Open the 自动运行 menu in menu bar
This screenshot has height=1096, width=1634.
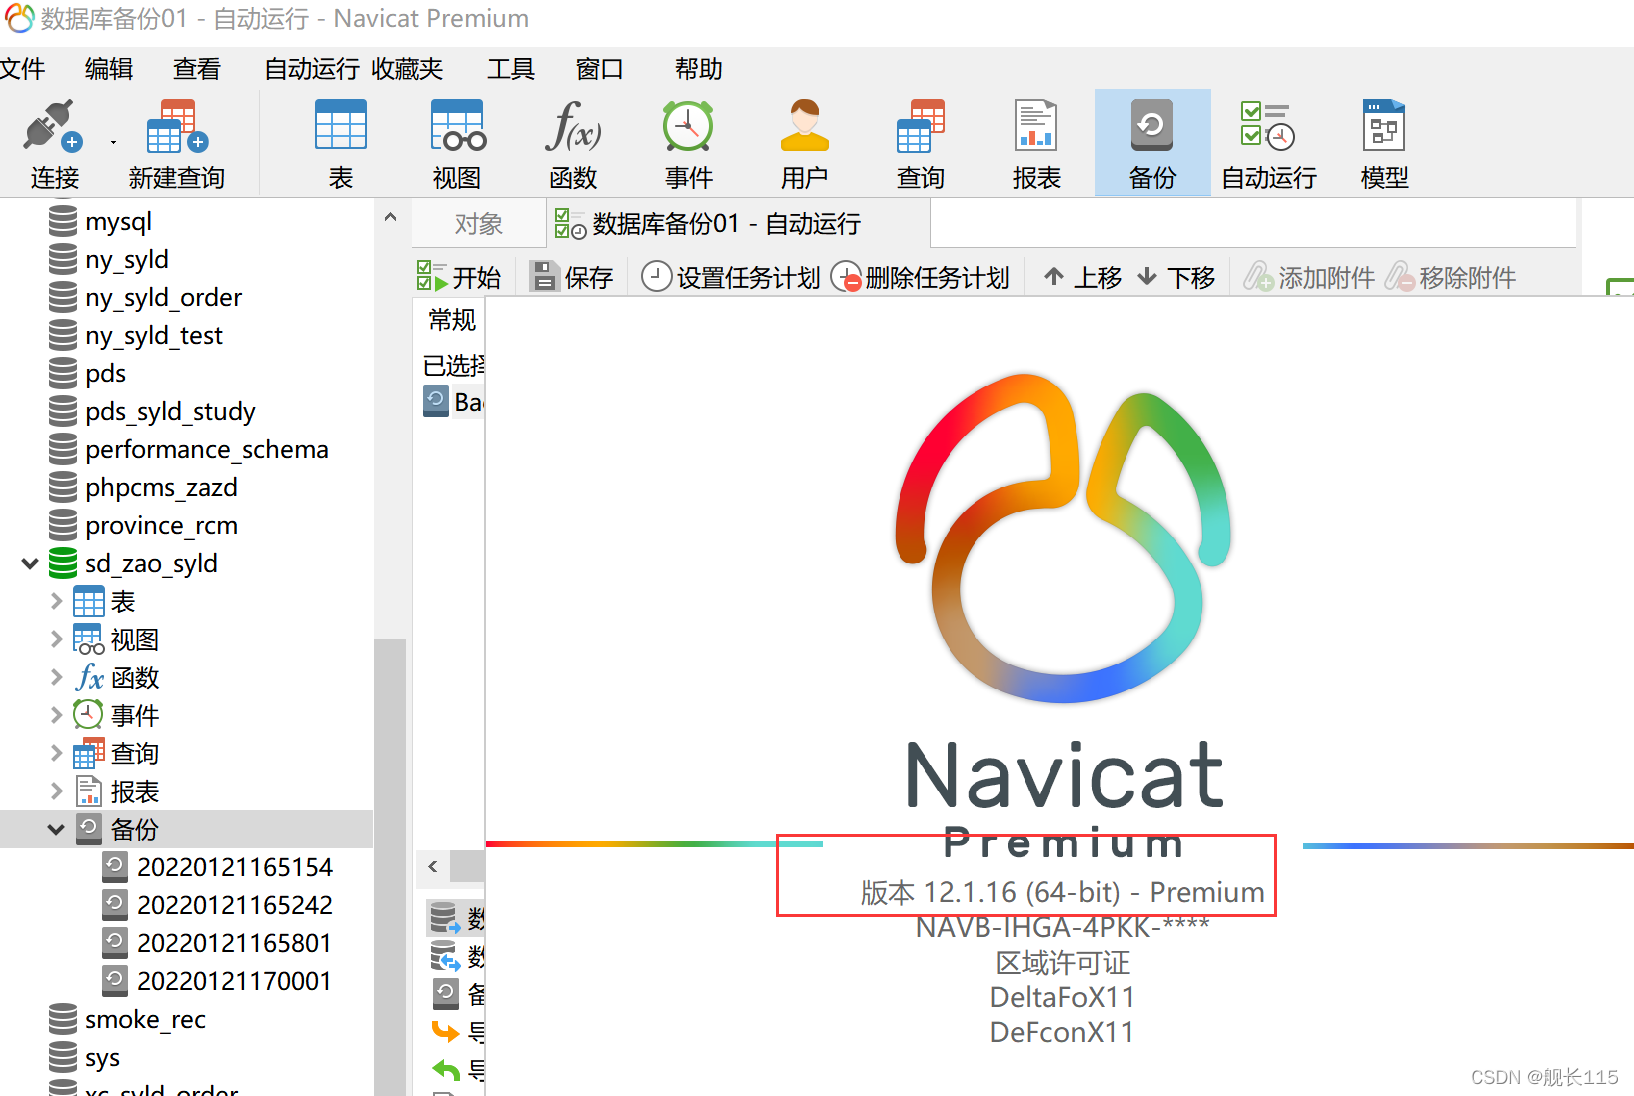pyautogui.click(x=312, y=69)
